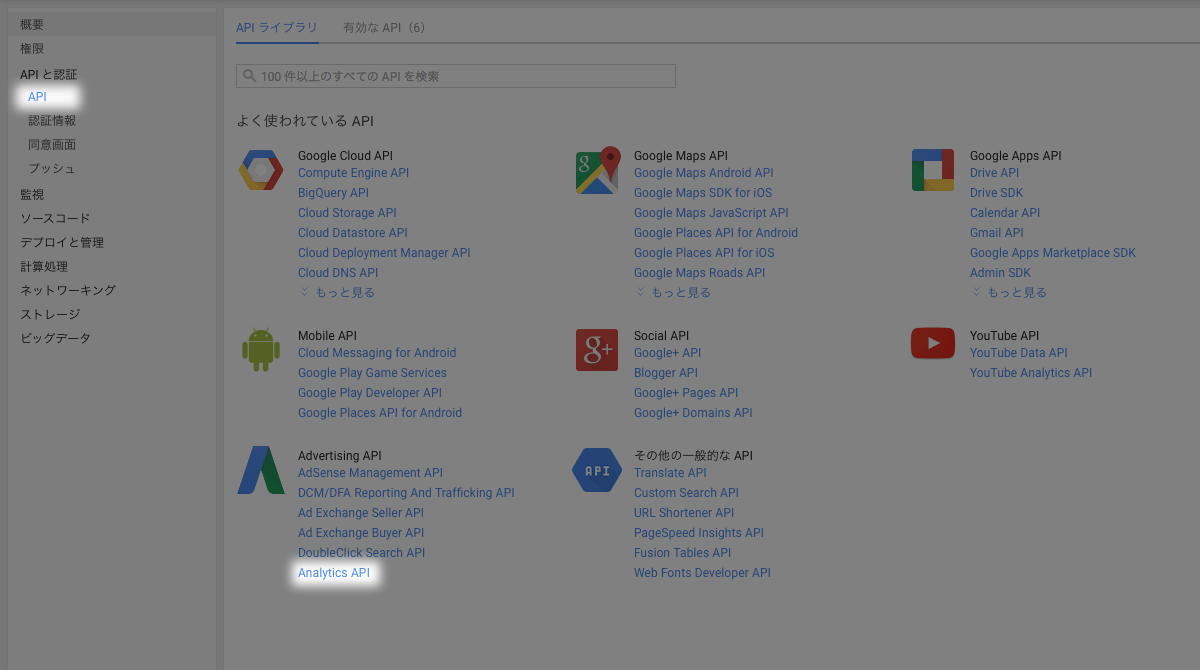Open the Cloud Storage API link
The width and height of the screenshot is (1200, 670).
347,213
